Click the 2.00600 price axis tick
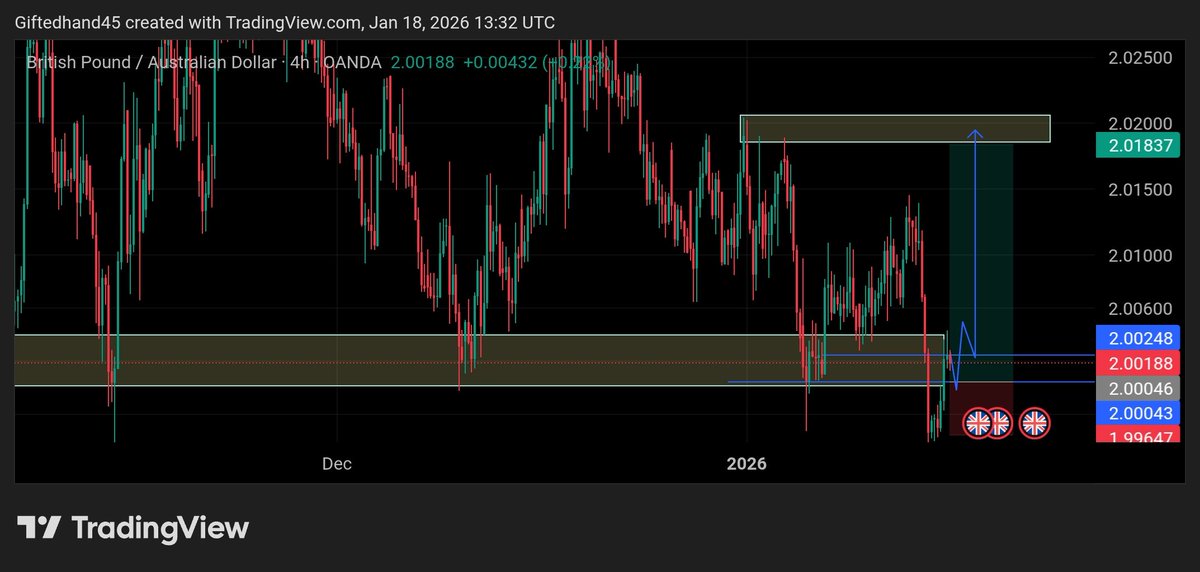Viewport: 1200px width, 572px height. point(1140,309)
